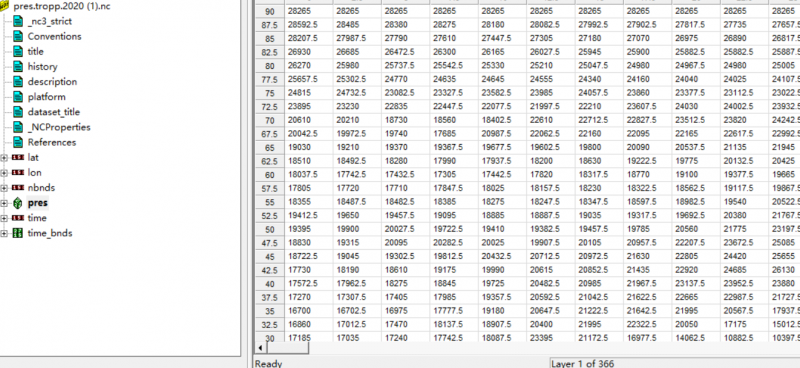The image size is (800, 368).
Task: Click the lat dimension icon
Action: [x=18, y=158]
